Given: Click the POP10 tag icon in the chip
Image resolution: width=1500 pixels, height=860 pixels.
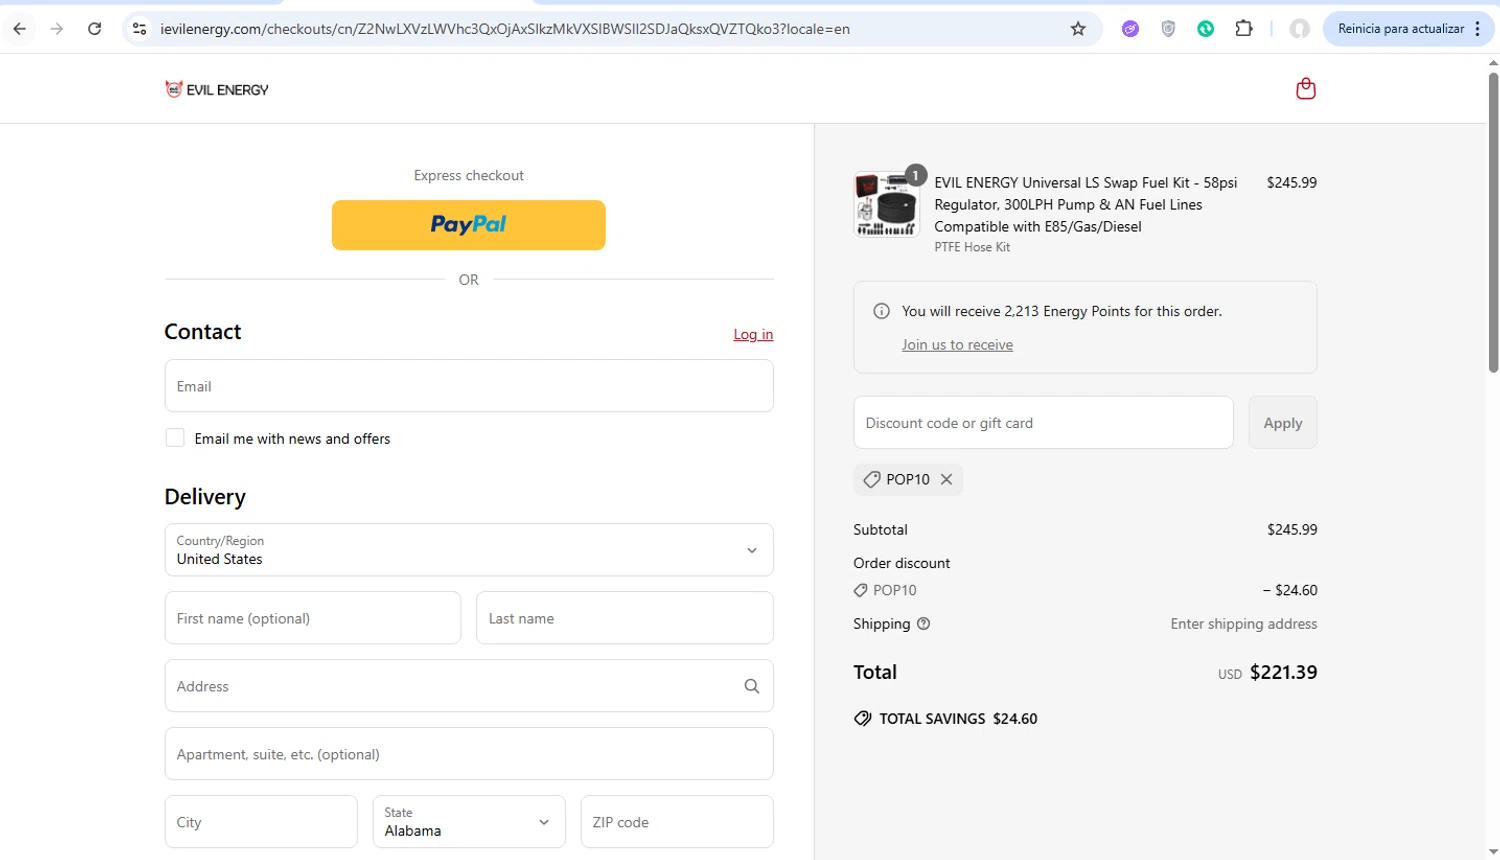Looking at the screenshot, I should [871, 479].
